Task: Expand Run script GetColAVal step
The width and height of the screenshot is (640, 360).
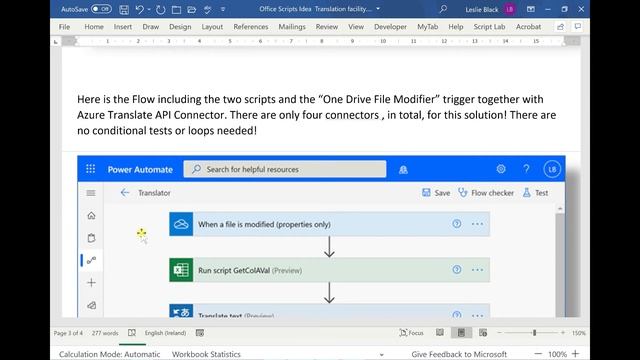Action: (x=330, y=270)
